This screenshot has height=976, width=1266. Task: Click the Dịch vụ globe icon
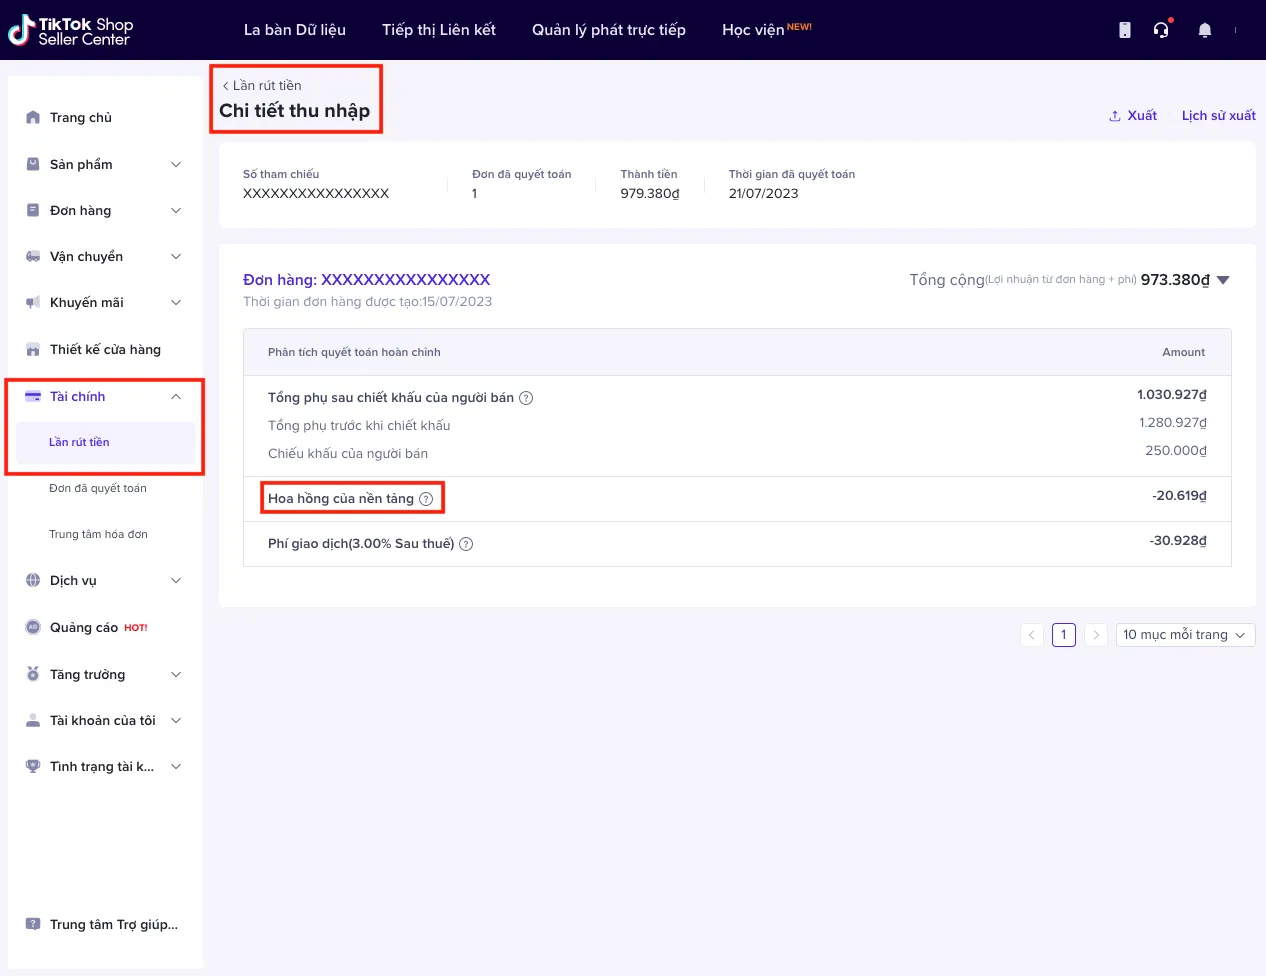coord(33,580)
